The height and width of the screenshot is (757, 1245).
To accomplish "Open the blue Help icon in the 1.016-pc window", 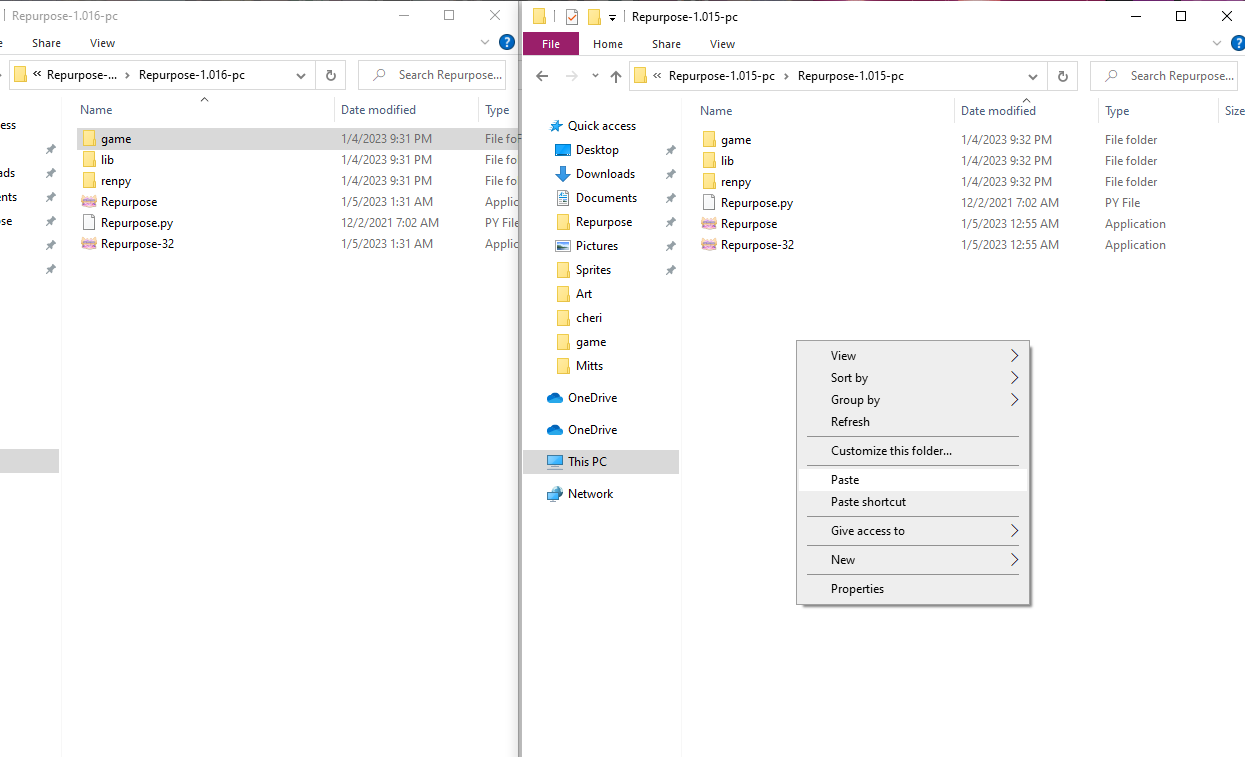I will pyautogui.click(x=507, y=42).
